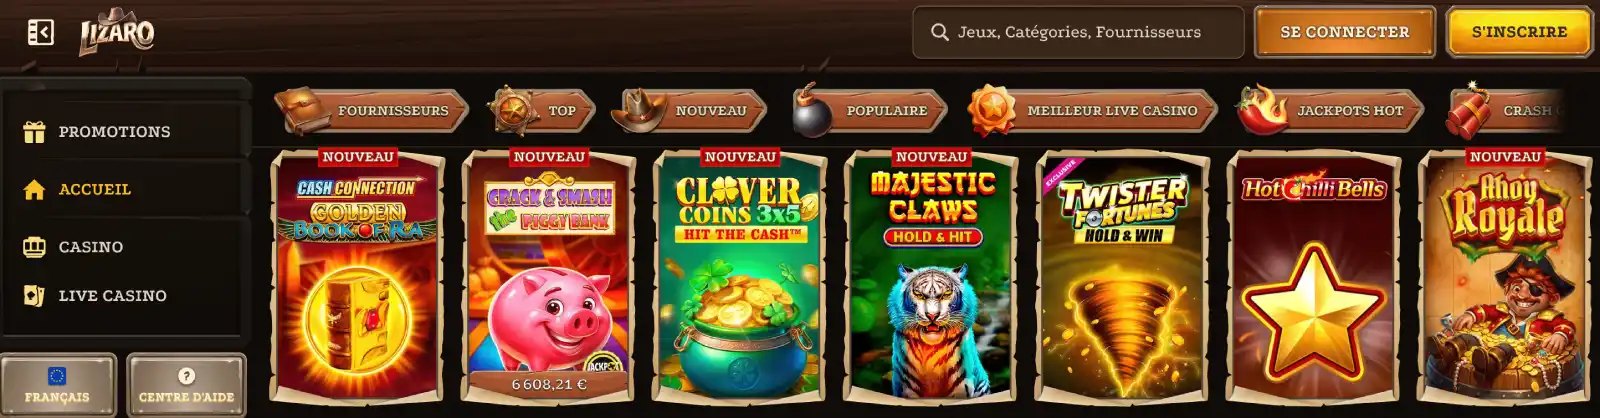The image size is (1600, 418).
Task: Go to Accueil using the house icon
Action: click(34, 189)
